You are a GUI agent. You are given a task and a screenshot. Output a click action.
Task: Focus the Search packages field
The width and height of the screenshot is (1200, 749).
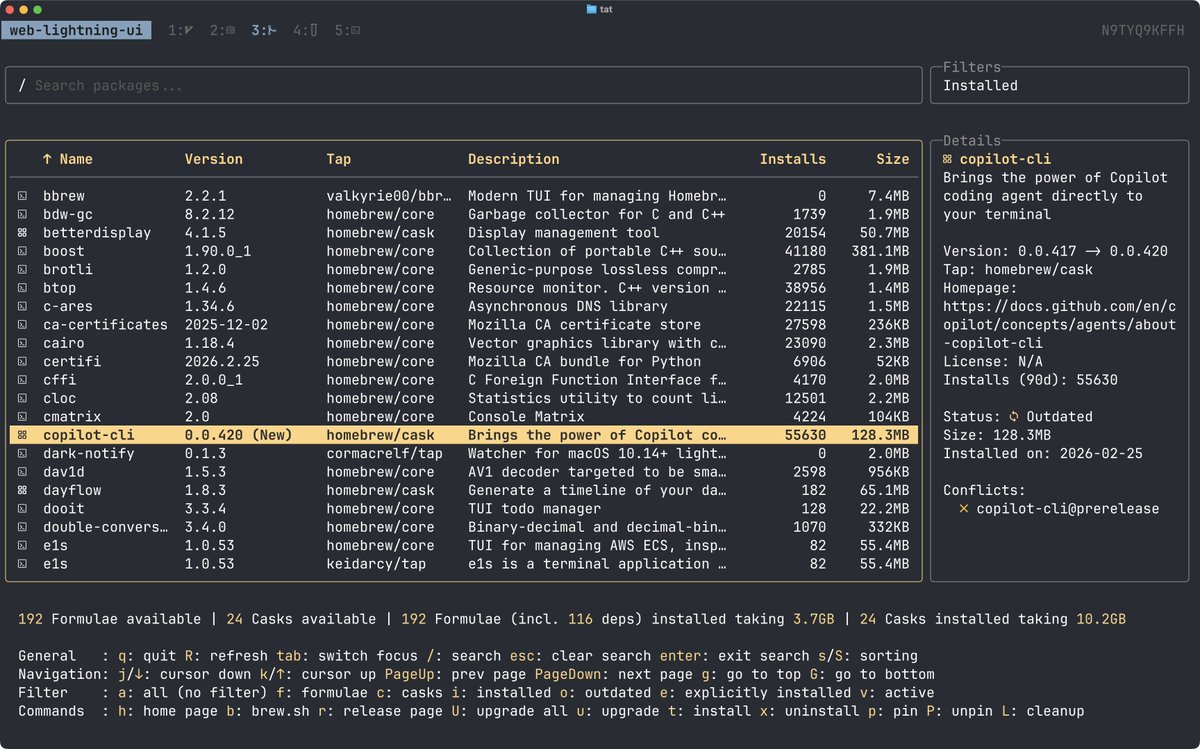(464, 85)
